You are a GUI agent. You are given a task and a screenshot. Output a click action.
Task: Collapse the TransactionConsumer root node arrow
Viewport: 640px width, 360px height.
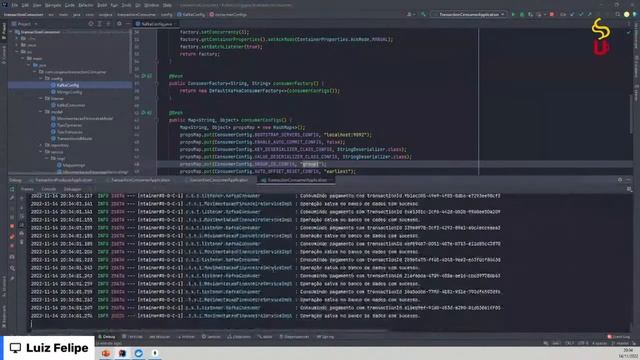11,32
